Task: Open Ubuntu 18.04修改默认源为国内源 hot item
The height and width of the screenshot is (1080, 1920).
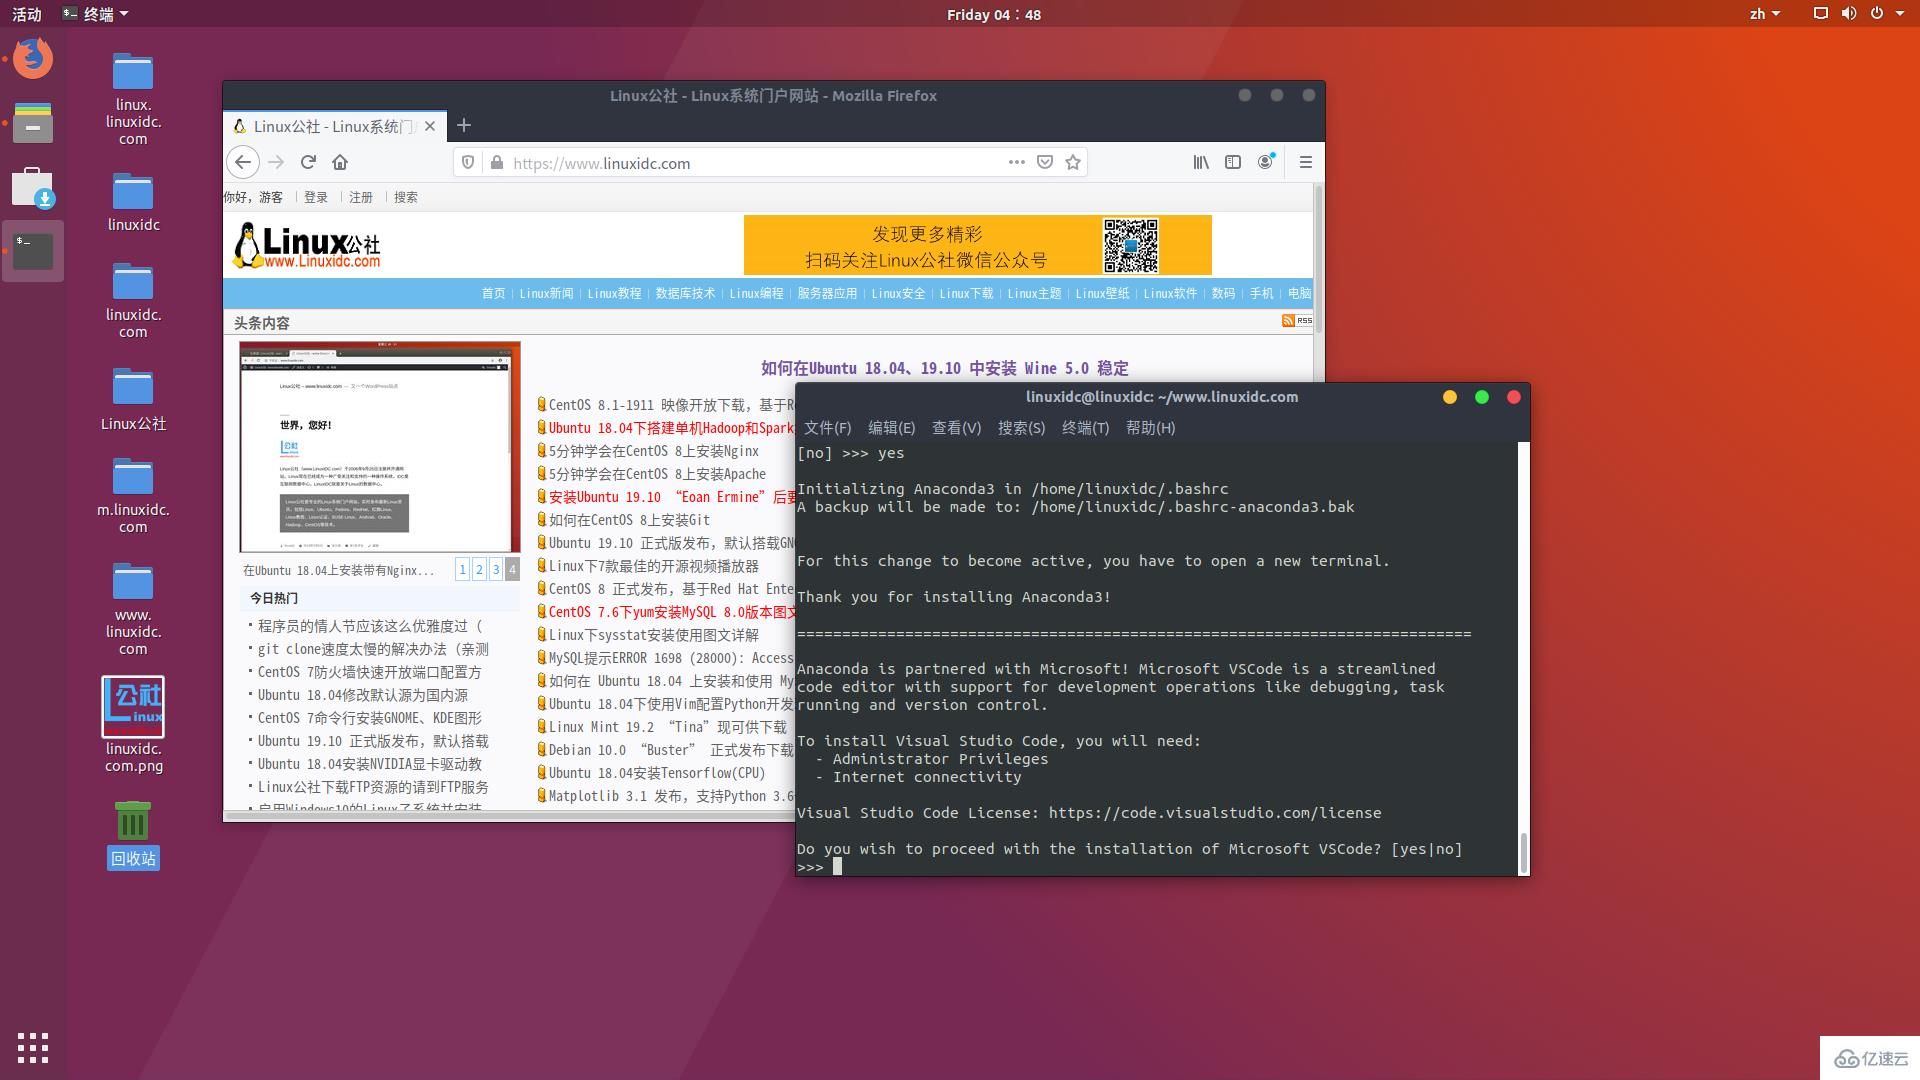Action: point(362,695)
